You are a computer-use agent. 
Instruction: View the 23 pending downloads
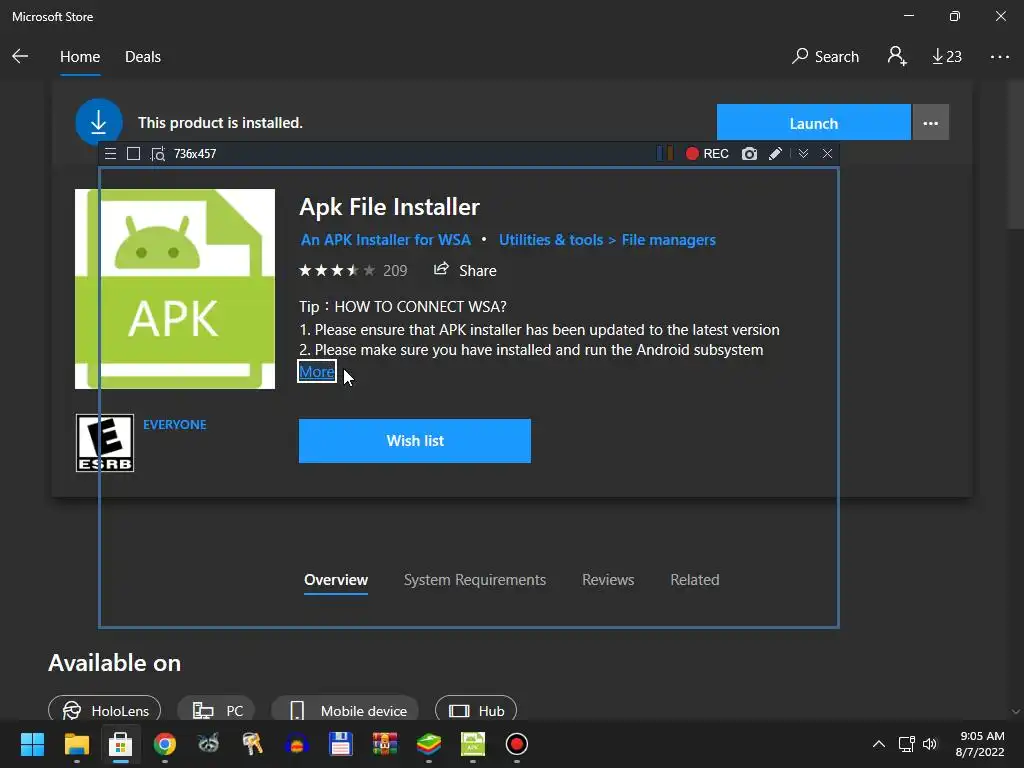946,57
